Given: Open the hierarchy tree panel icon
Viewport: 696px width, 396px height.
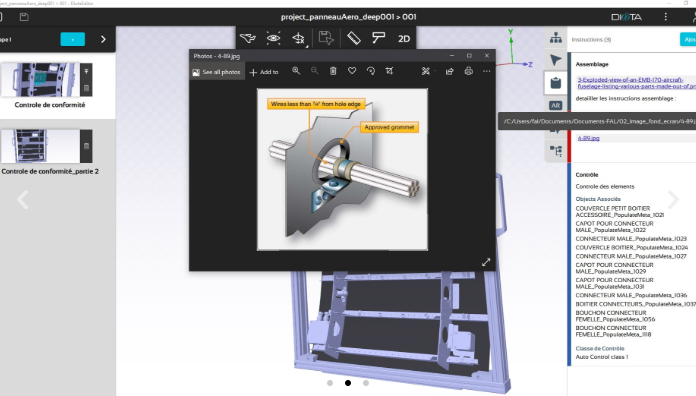Looking at the screenshot, I should pyautogui.click(x=556, y=38).
